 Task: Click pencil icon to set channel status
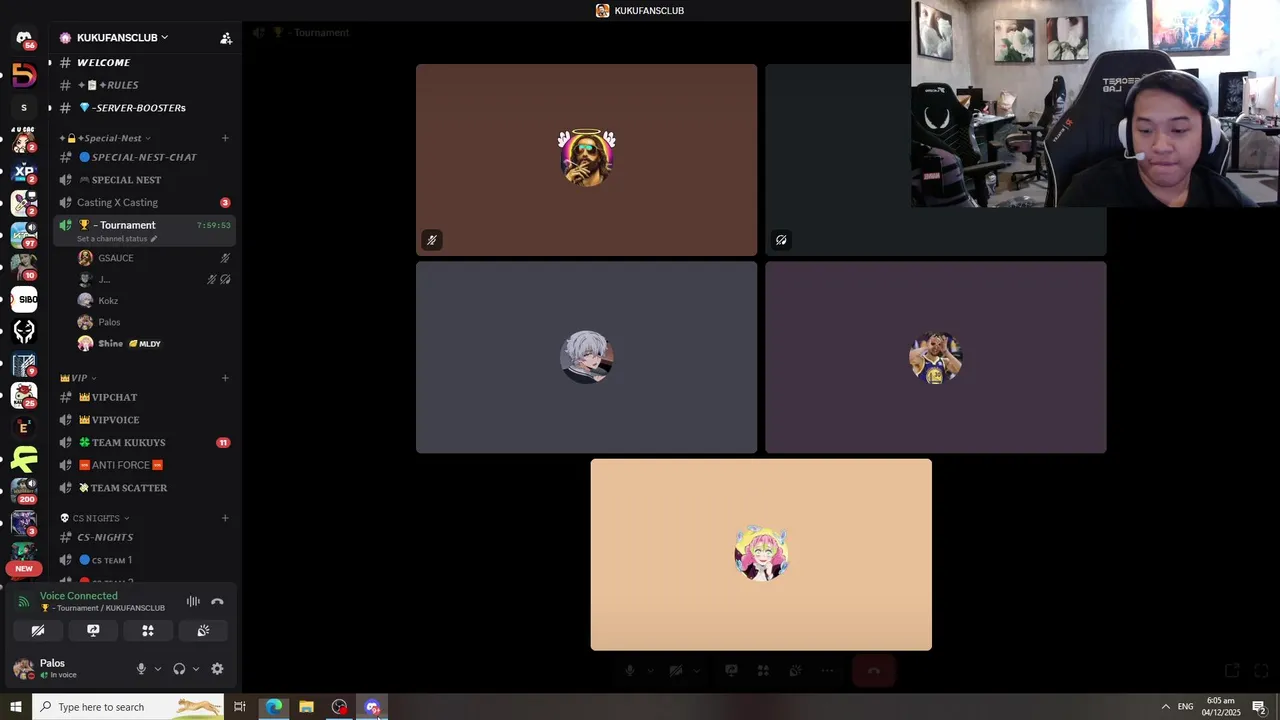point(154,239)
